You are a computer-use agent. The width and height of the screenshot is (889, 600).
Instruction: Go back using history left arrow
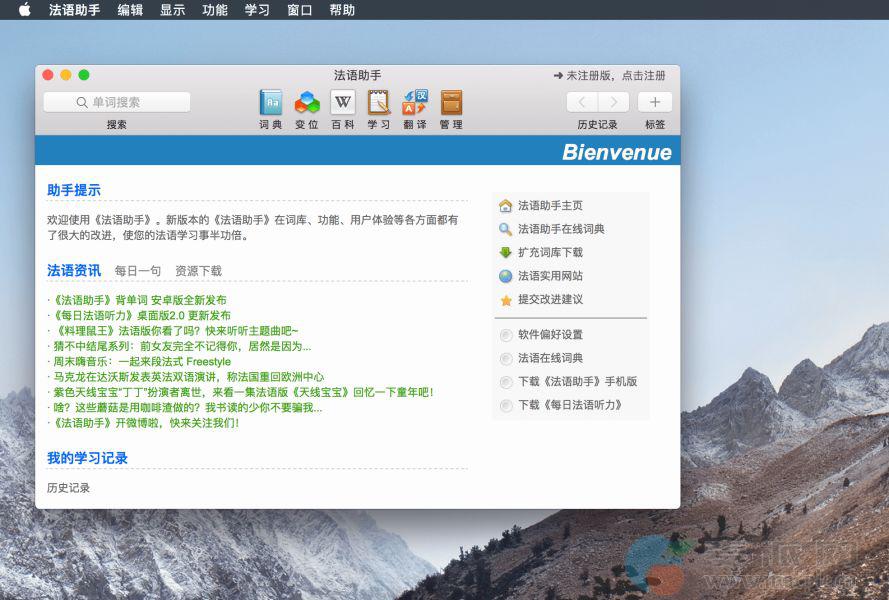point(582,102)
